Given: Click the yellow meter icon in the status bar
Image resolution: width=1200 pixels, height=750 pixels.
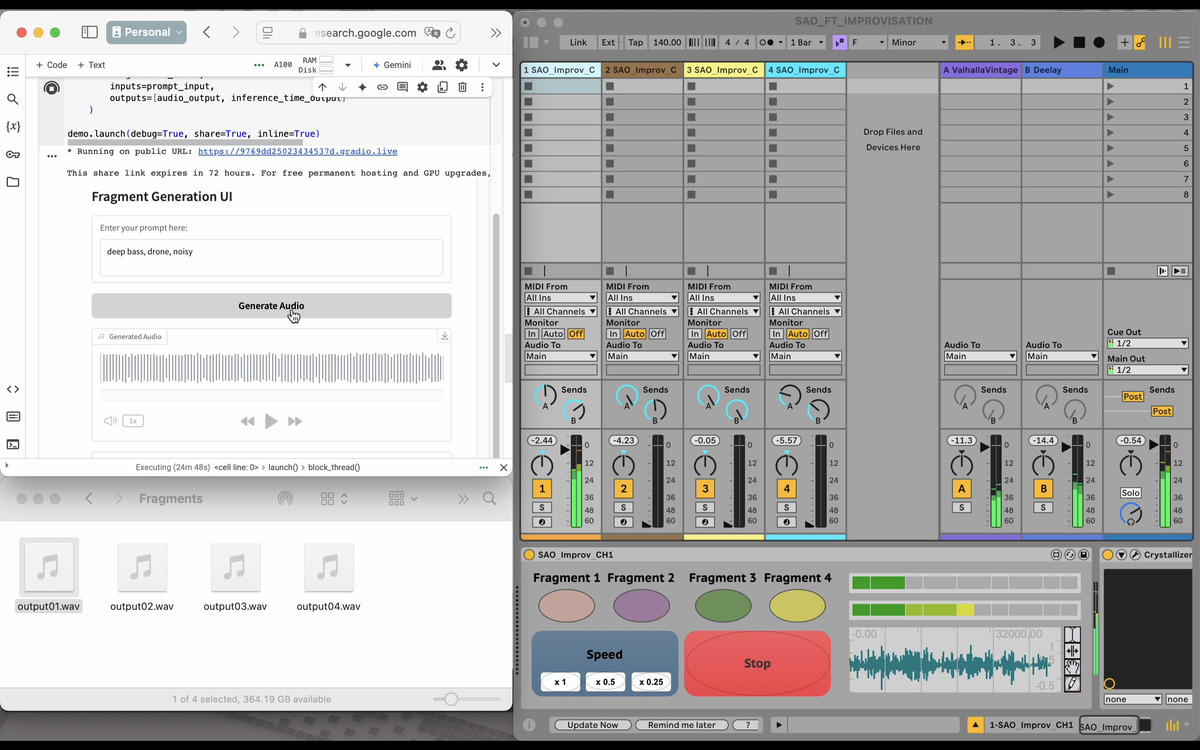Looking at the screenshot, I should [1173, 727].
